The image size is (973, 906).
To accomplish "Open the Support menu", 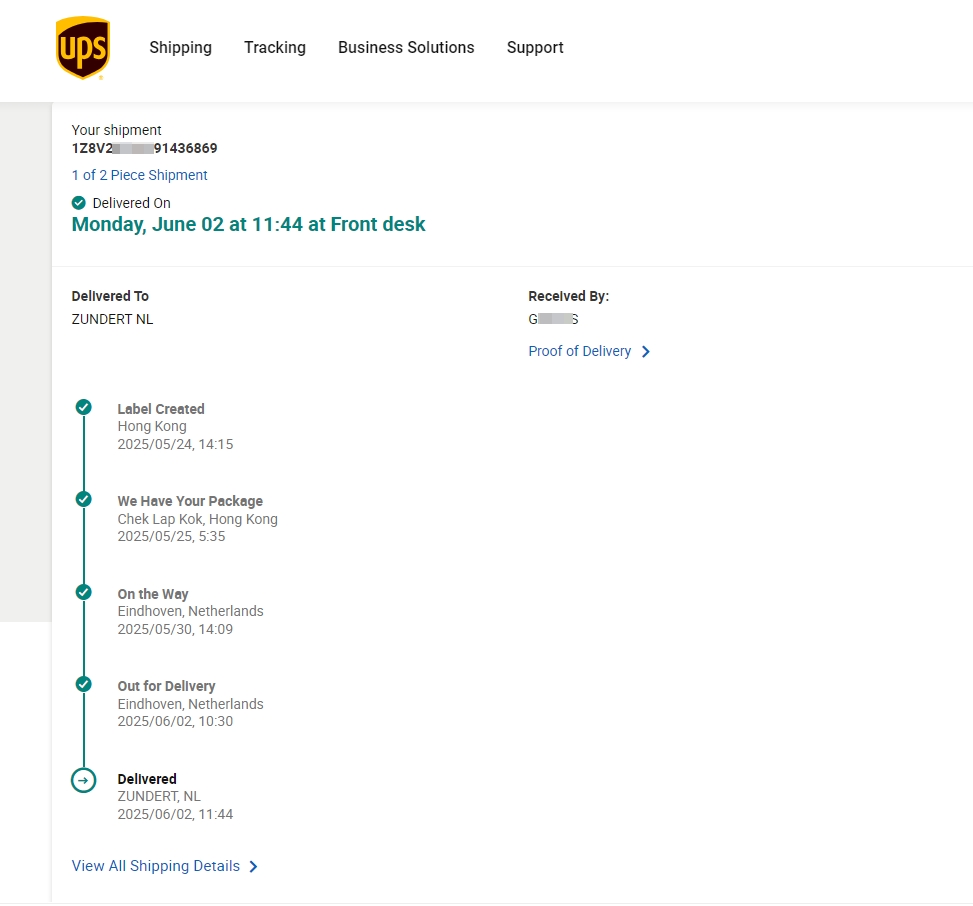I will click(x=535, y=48).
